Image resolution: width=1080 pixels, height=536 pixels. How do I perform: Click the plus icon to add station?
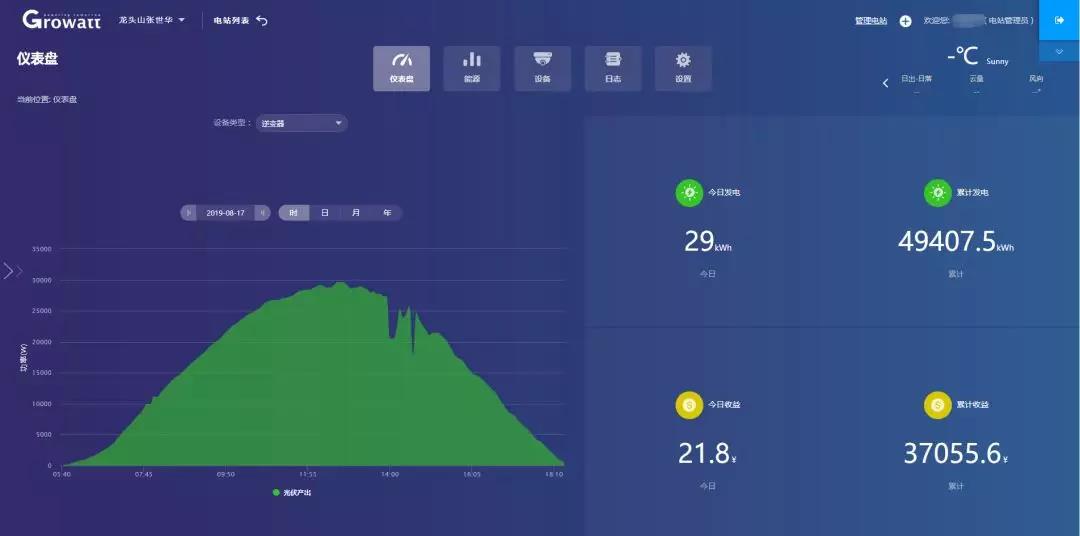(905, 21)
